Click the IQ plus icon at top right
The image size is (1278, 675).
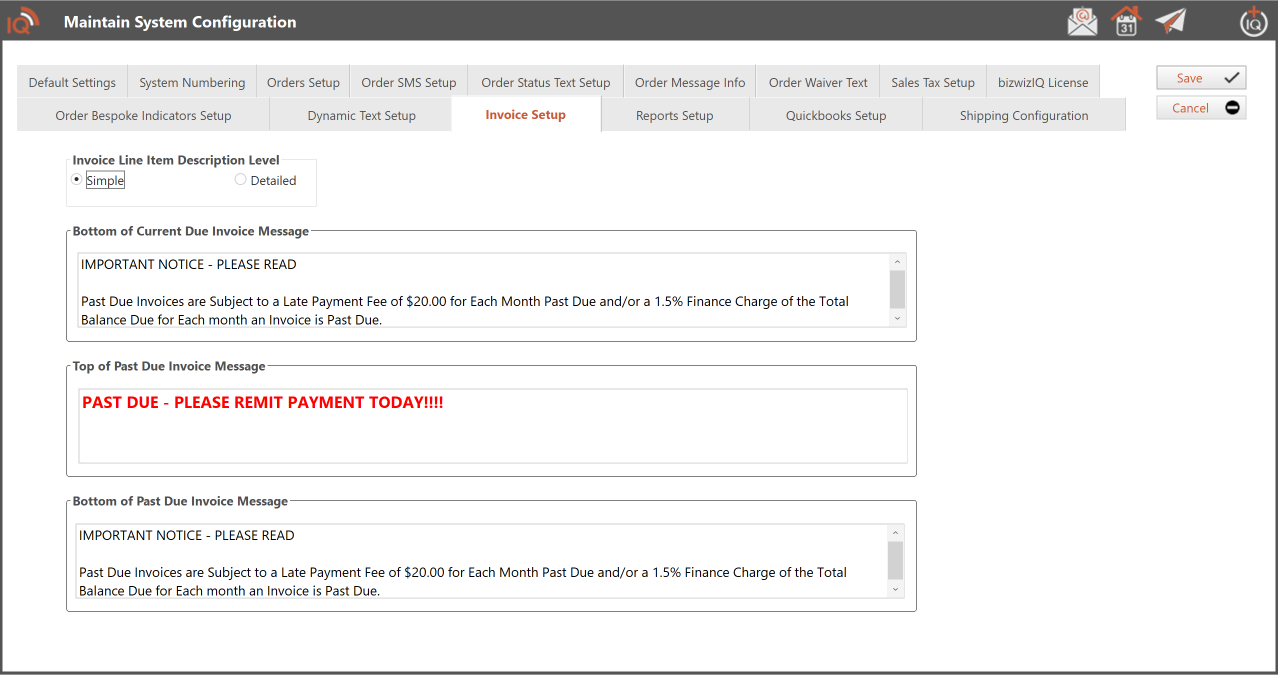coord(1253,21)
